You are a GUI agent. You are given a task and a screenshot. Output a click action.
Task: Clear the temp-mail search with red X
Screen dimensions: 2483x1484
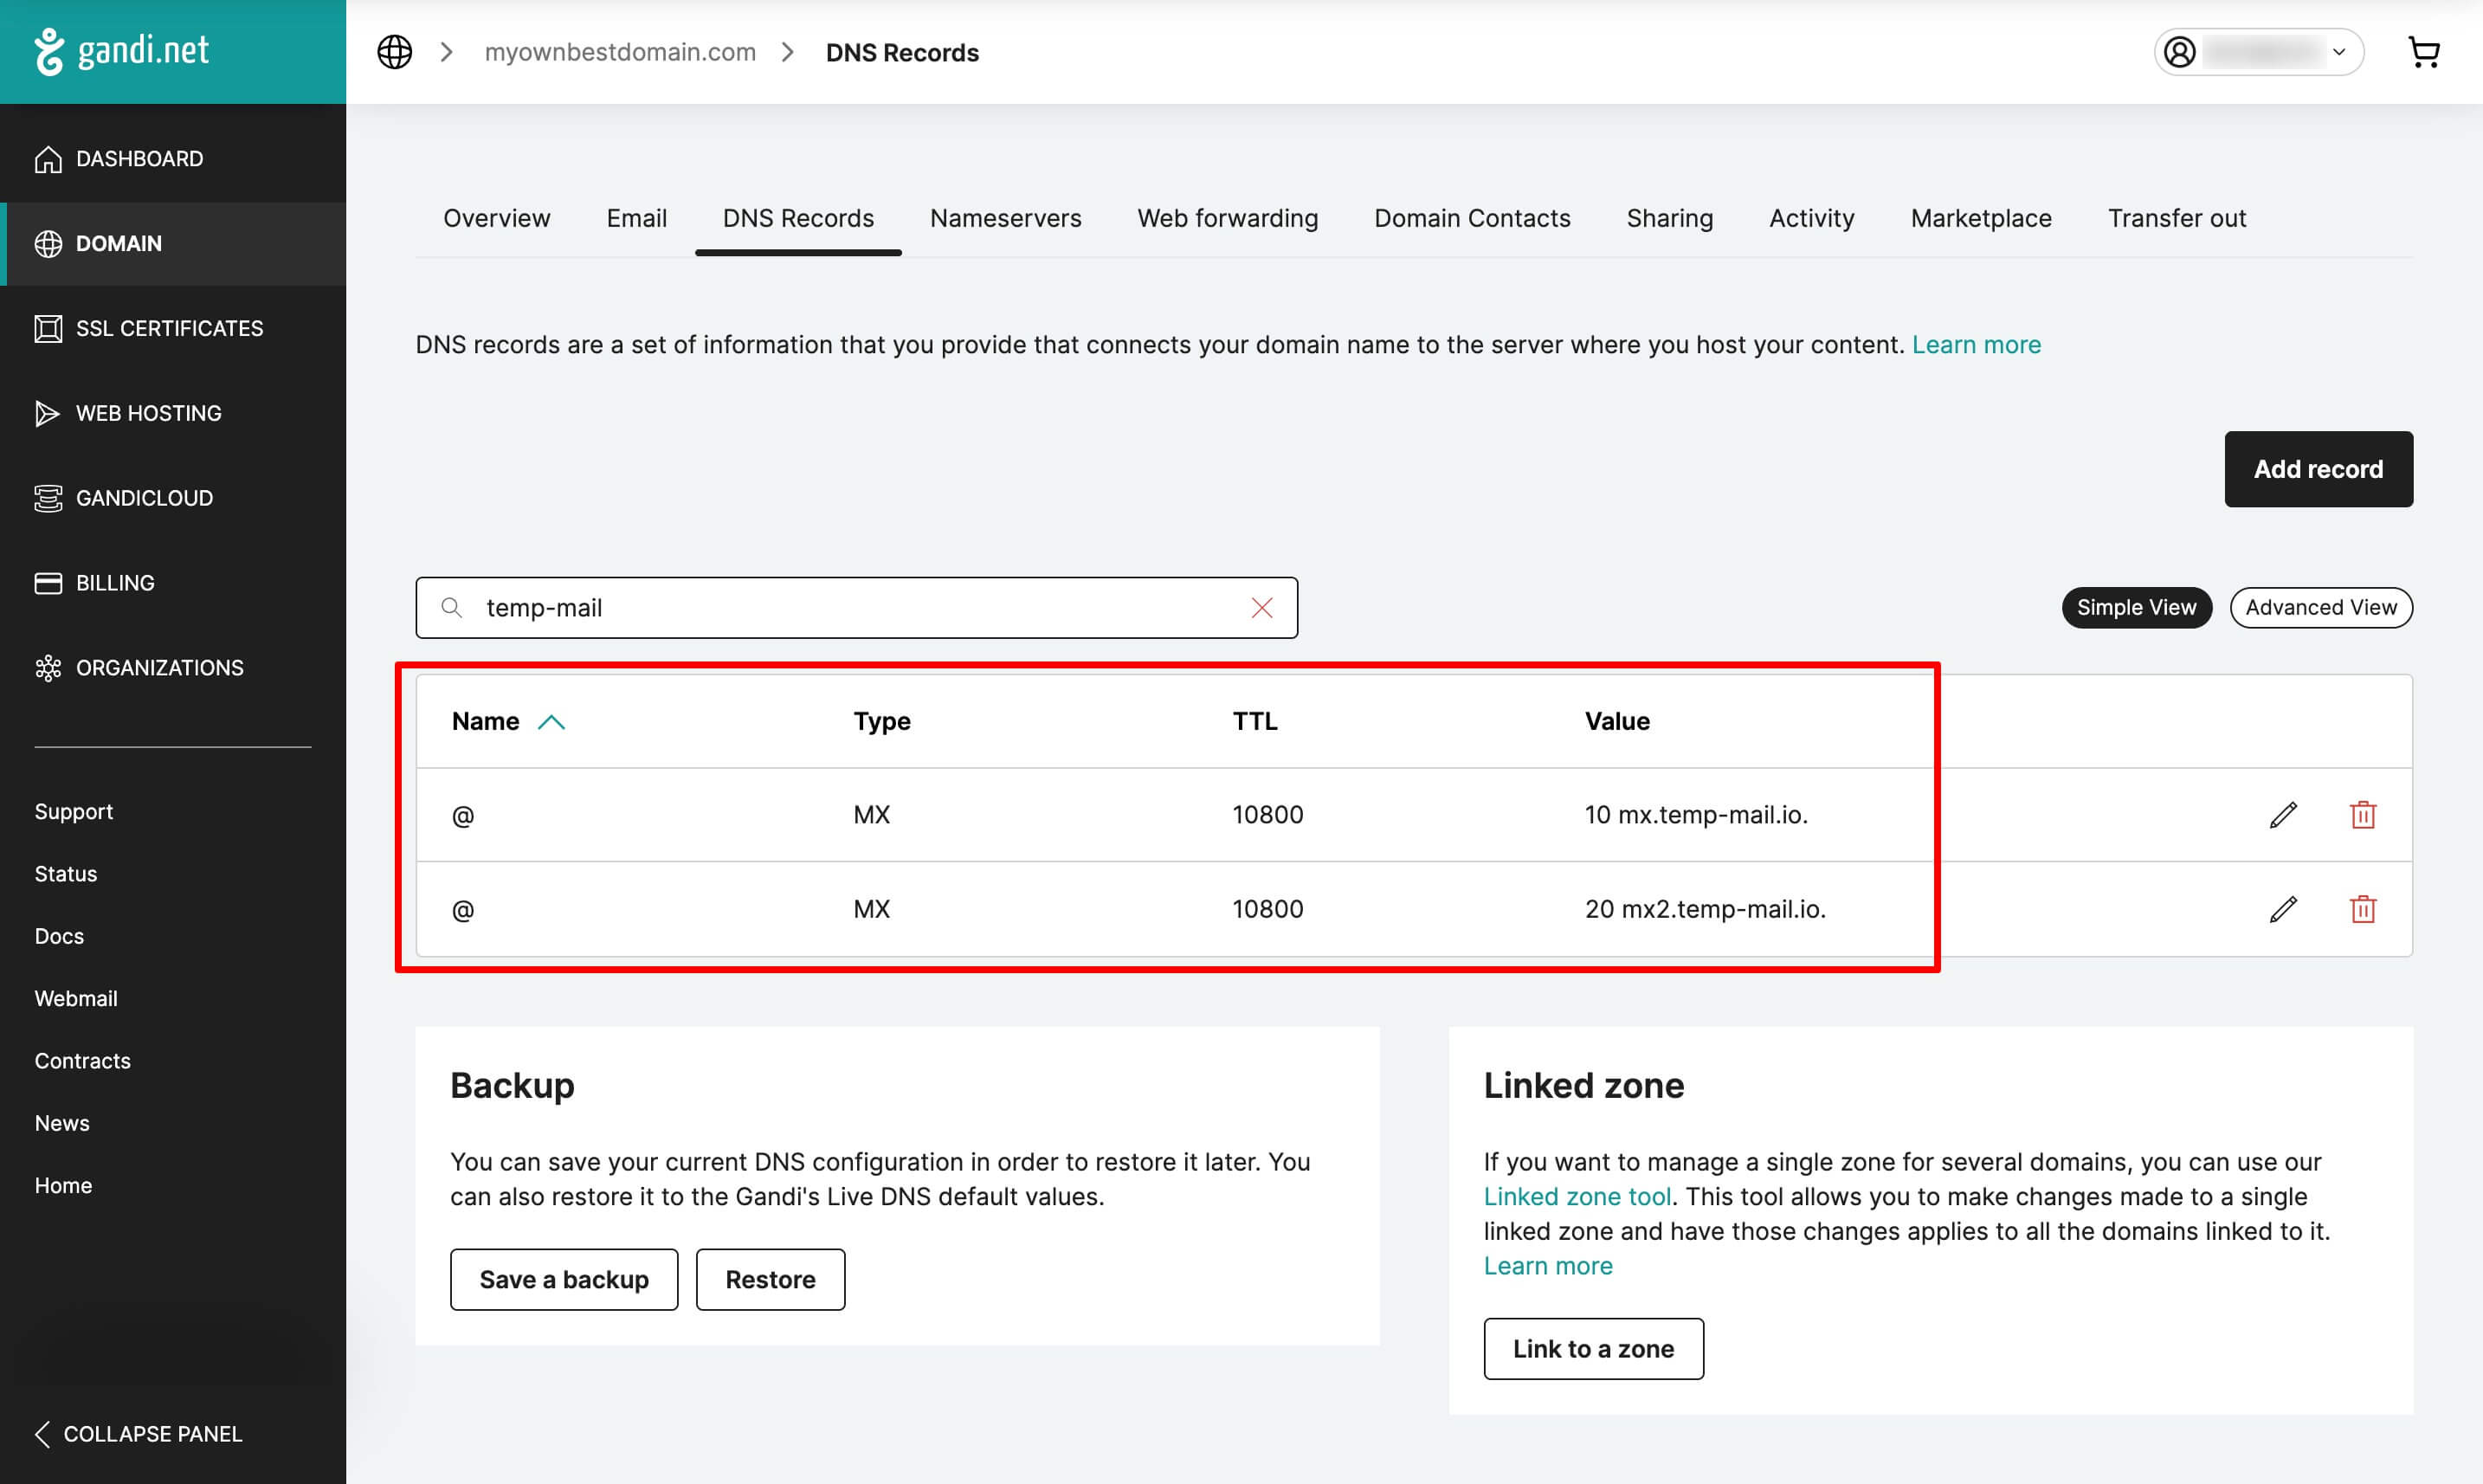1262,608
